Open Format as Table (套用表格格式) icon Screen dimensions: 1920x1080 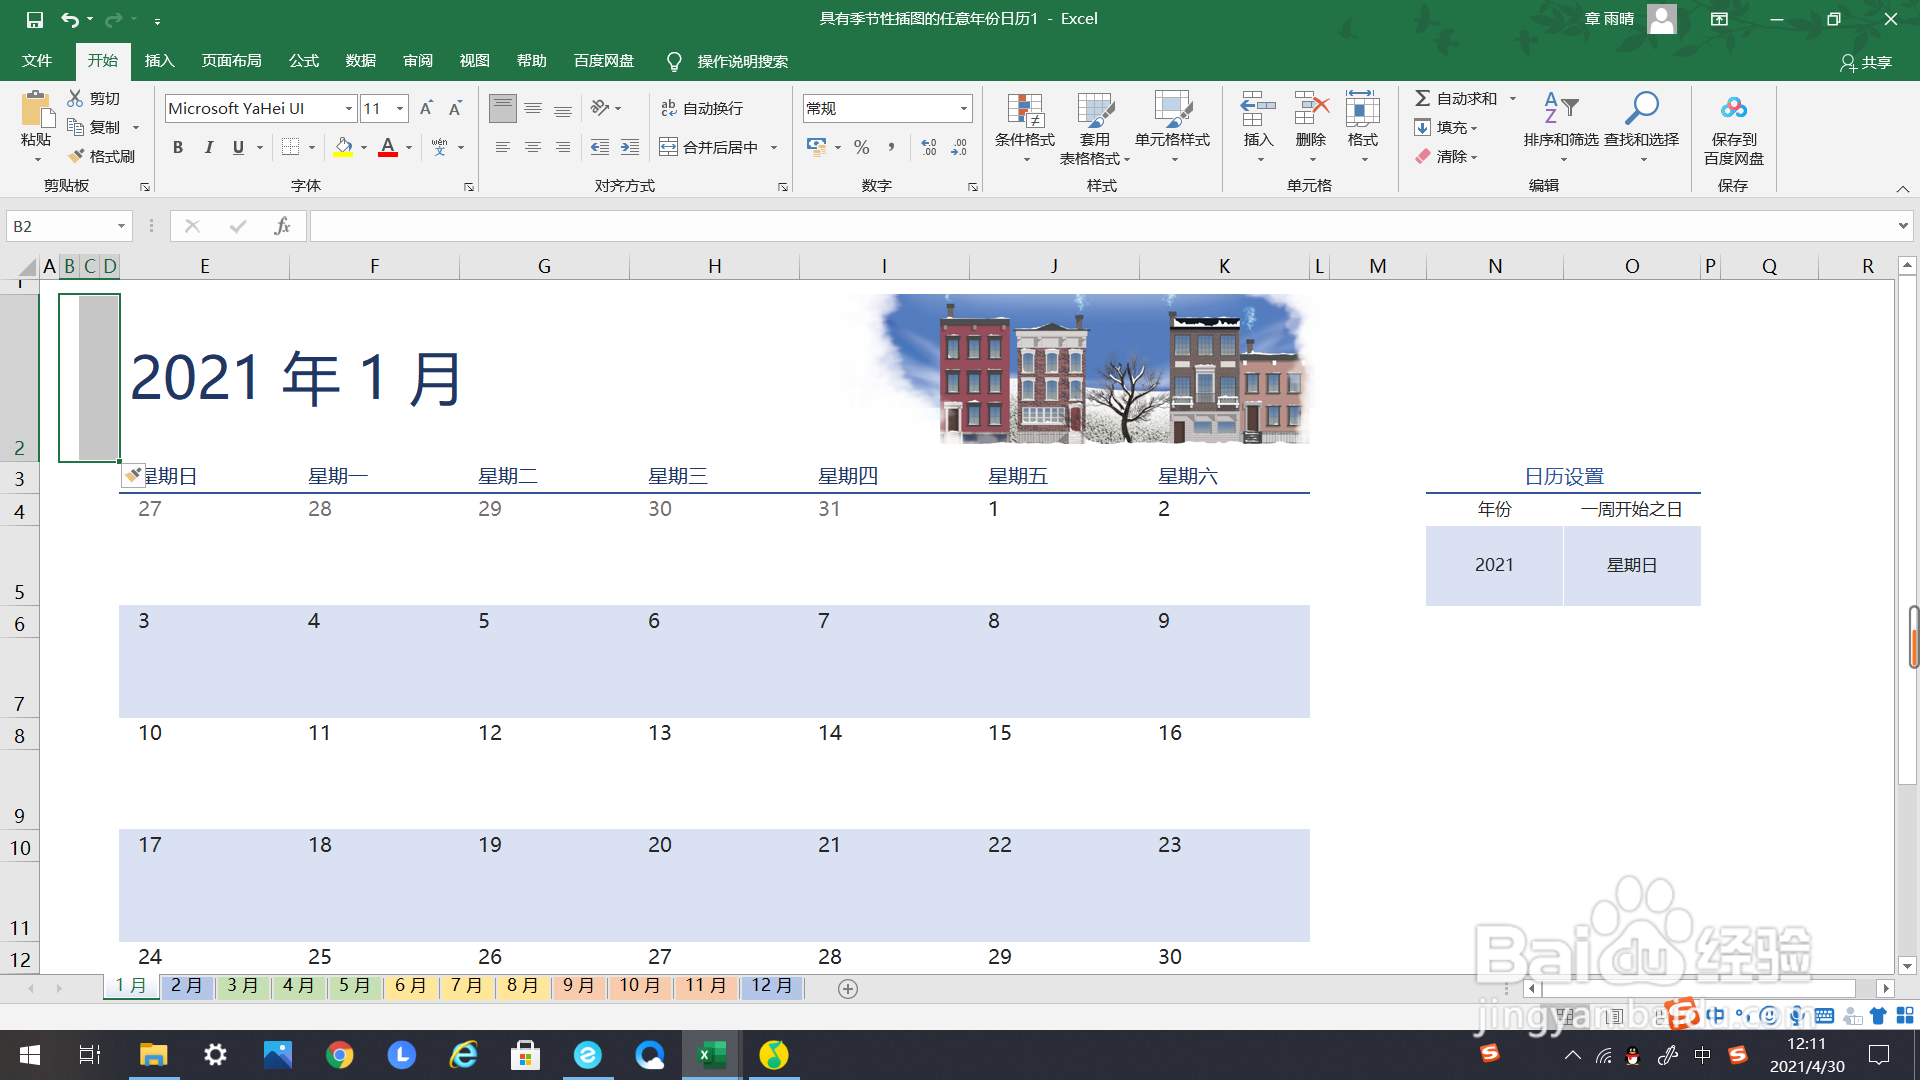[1095, 110]
